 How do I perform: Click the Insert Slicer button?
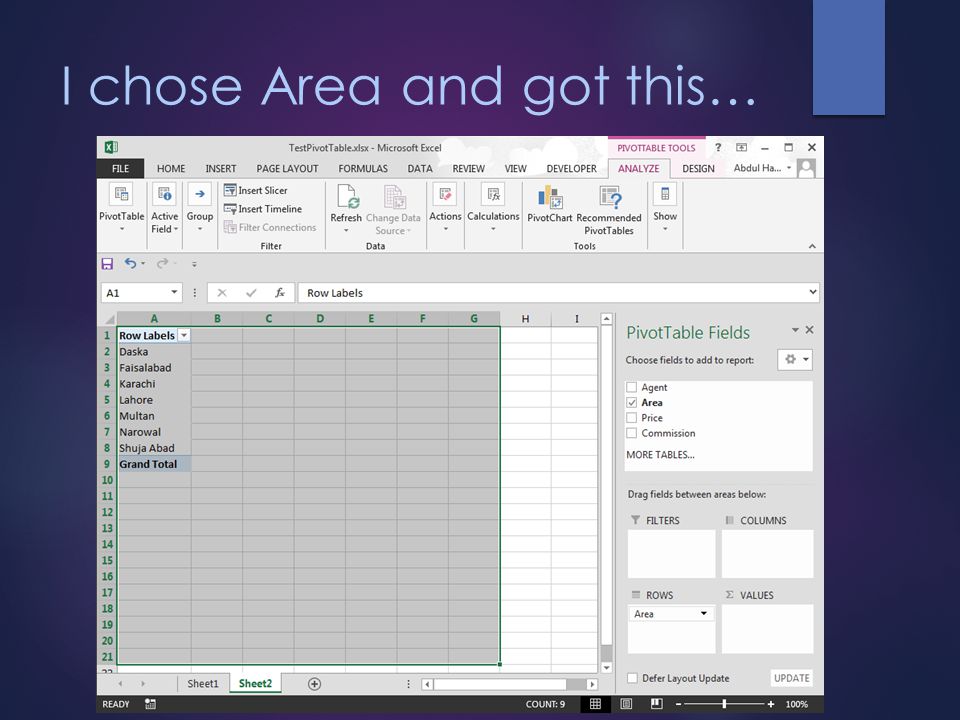coord(256,190)
